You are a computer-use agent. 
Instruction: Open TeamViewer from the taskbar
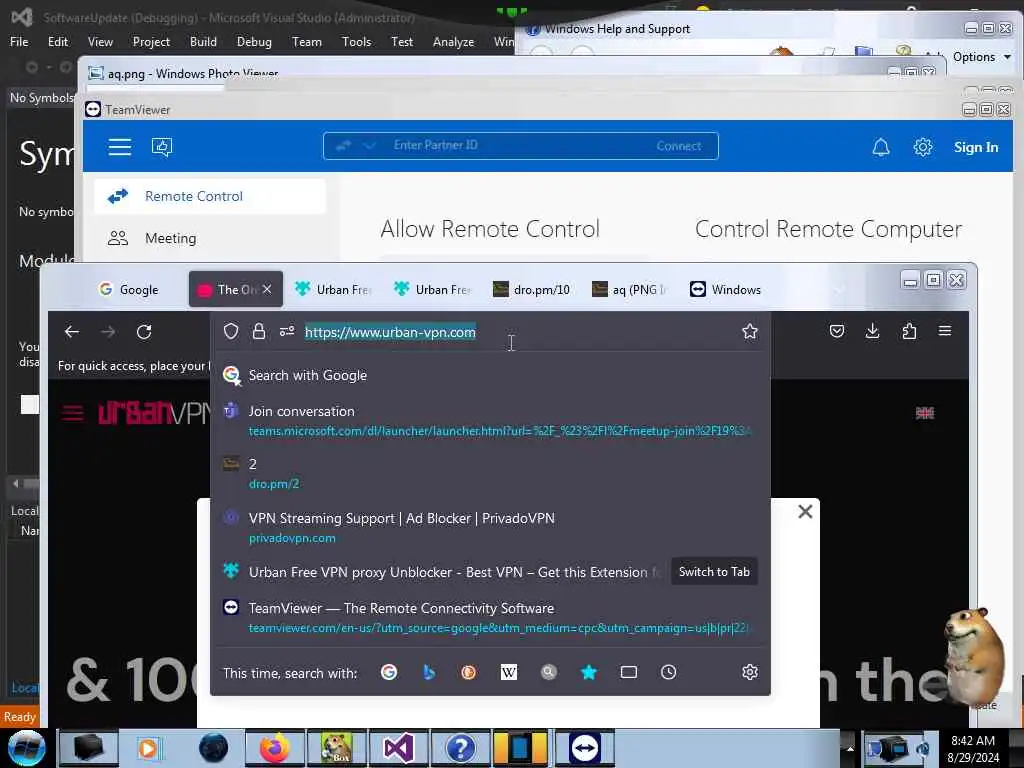click(584, 748)
